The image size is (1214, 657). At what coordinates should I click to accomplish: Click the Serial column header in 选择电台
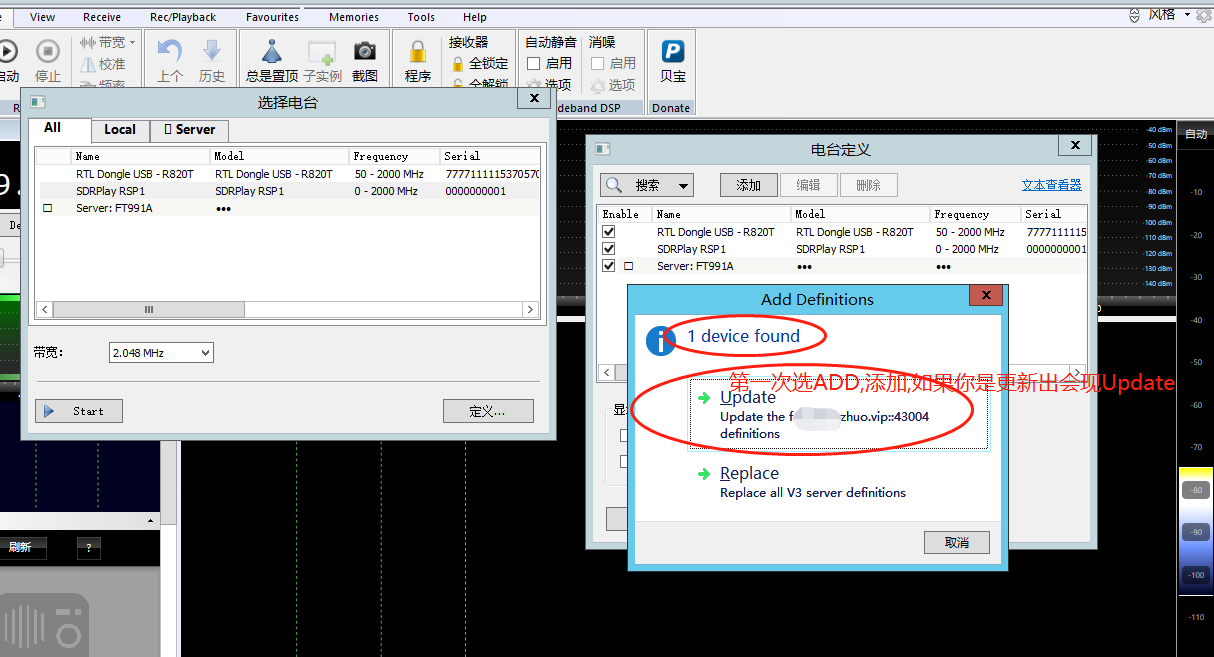tap(490, 156)
